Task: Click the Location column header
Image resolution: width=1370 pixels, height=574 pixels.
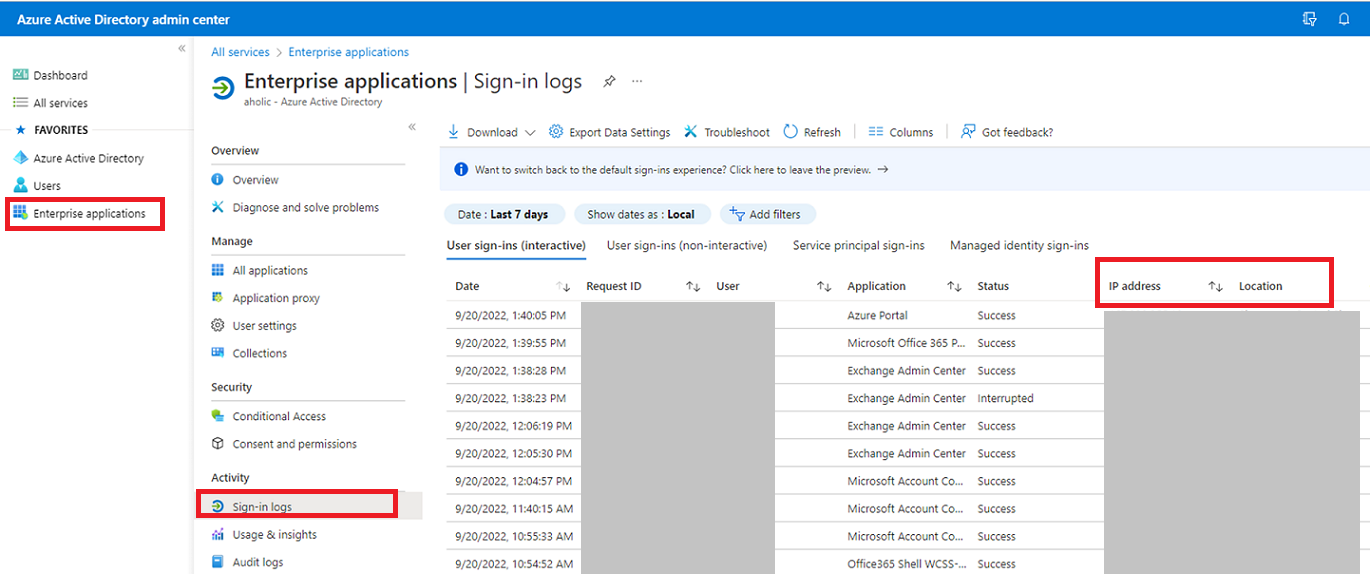Action: coord(1261,286)
